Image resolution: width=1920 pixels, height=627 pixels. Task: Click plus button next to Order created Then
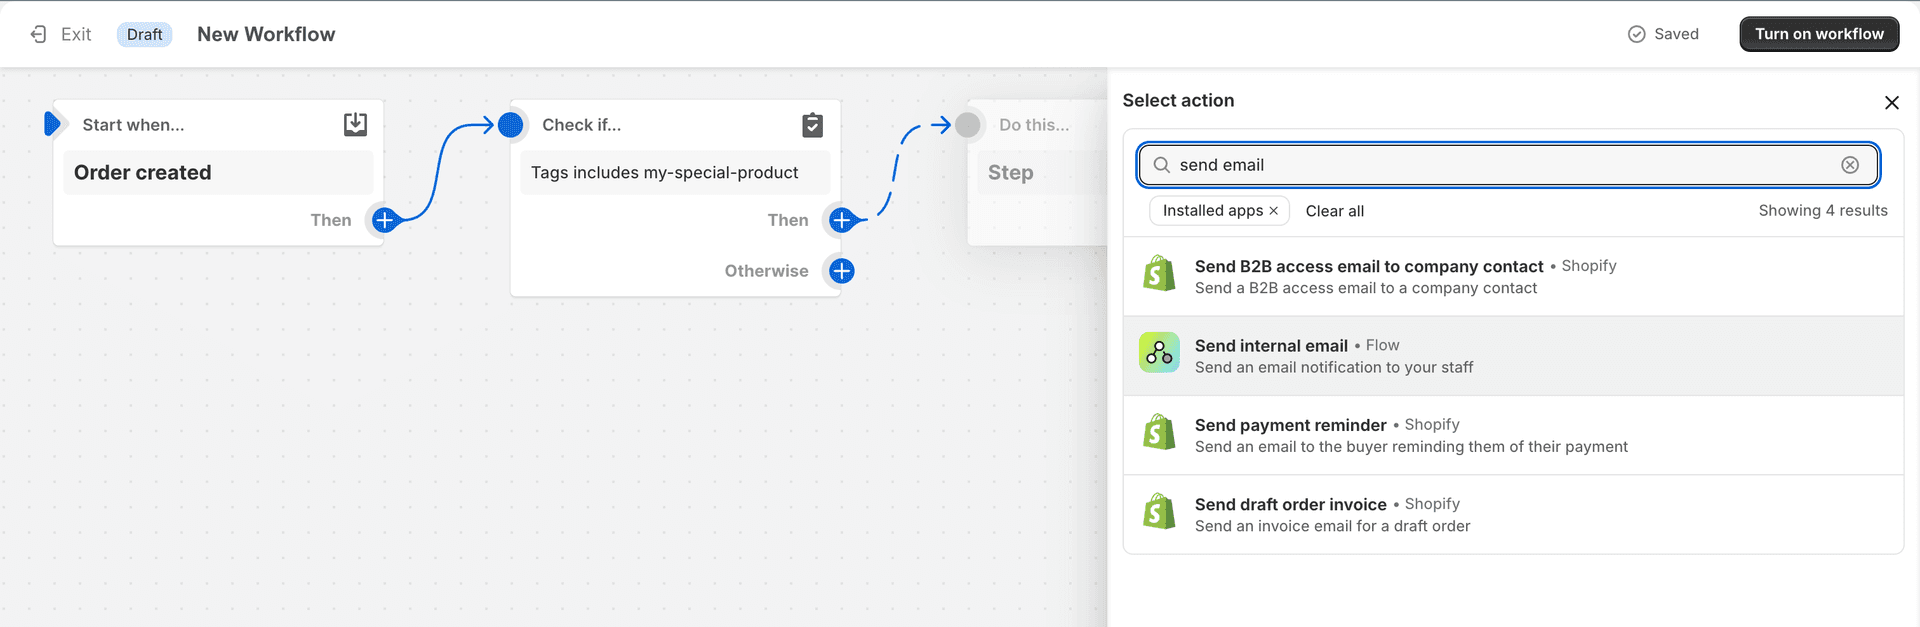pos(385,220)
